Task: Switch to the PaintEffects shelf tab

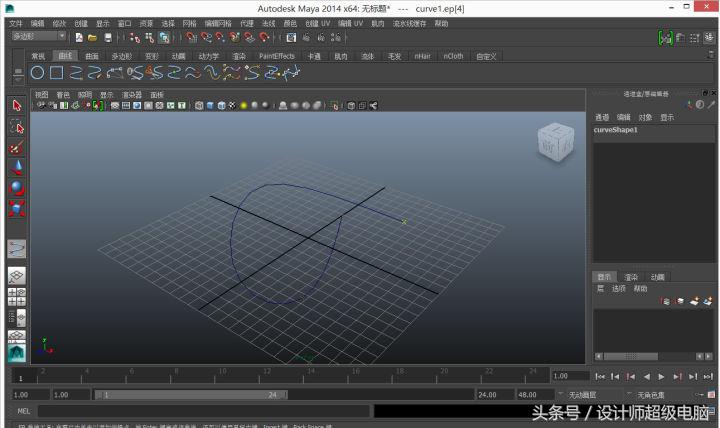Action: (276, 56)
